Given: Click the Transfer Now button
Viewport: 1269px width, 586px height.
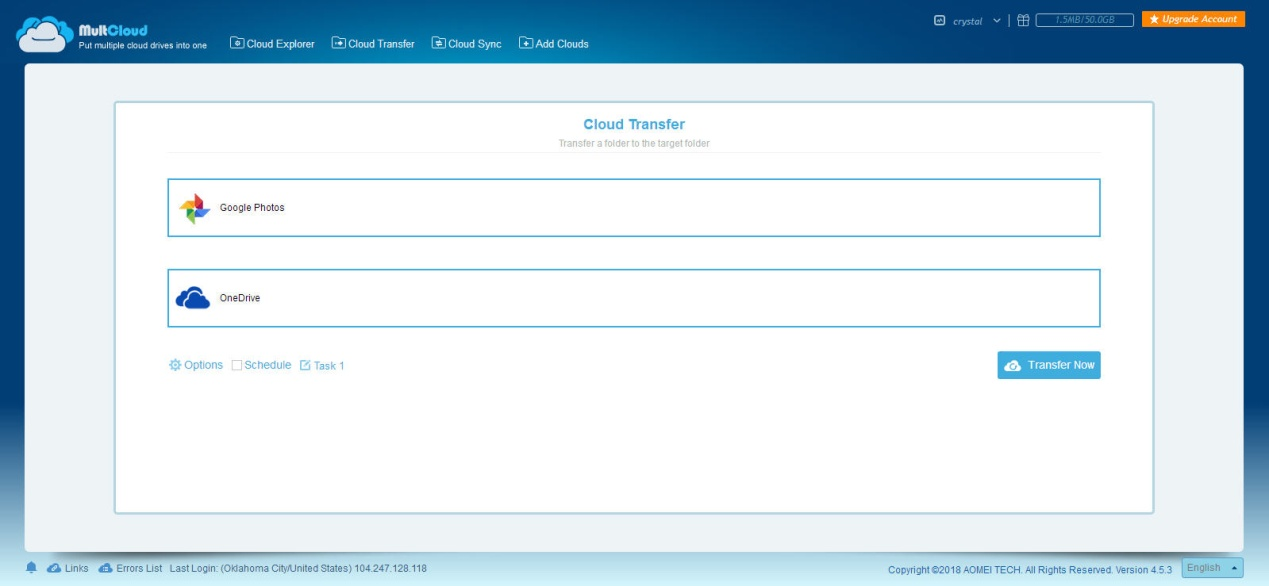Looking at the screenshot, I should tap(1049, 365).
